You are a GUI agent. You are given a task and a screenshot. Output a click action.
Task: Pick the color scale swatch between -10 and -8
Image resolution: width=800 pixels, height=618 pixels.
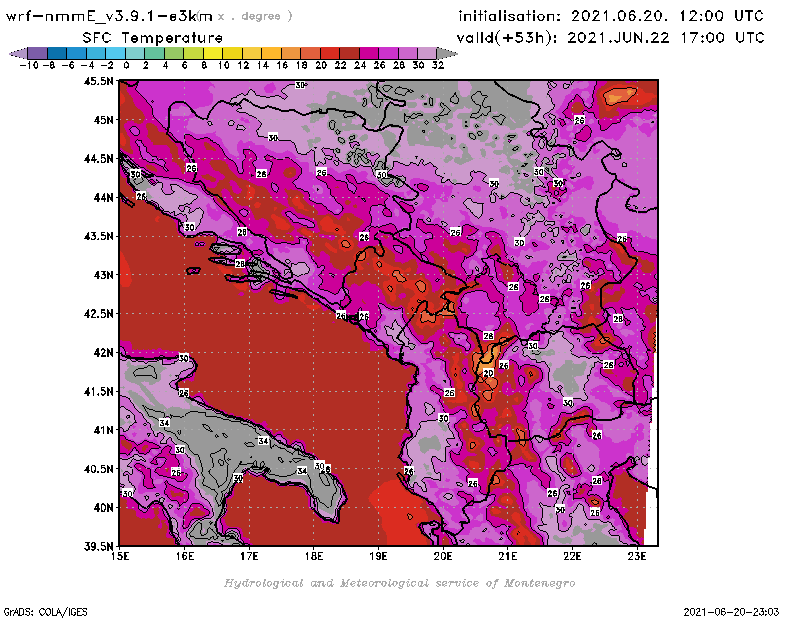[38, 53]
